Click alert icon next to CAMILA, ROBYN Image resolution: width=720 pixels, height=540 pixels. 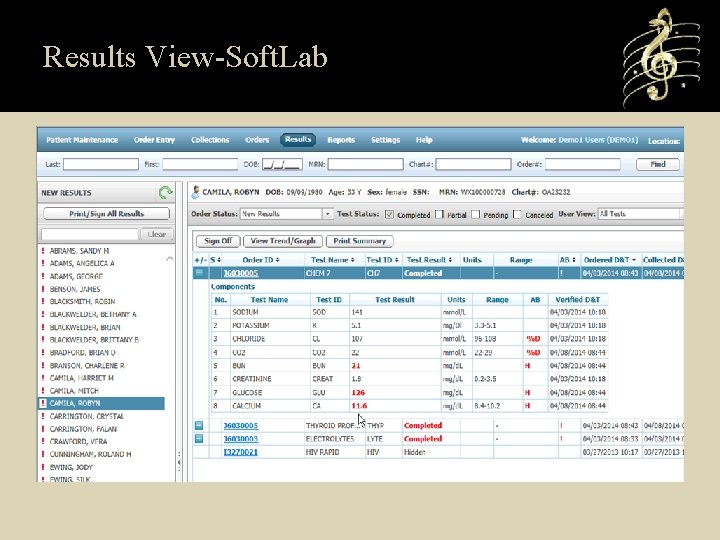pos(43,403)
